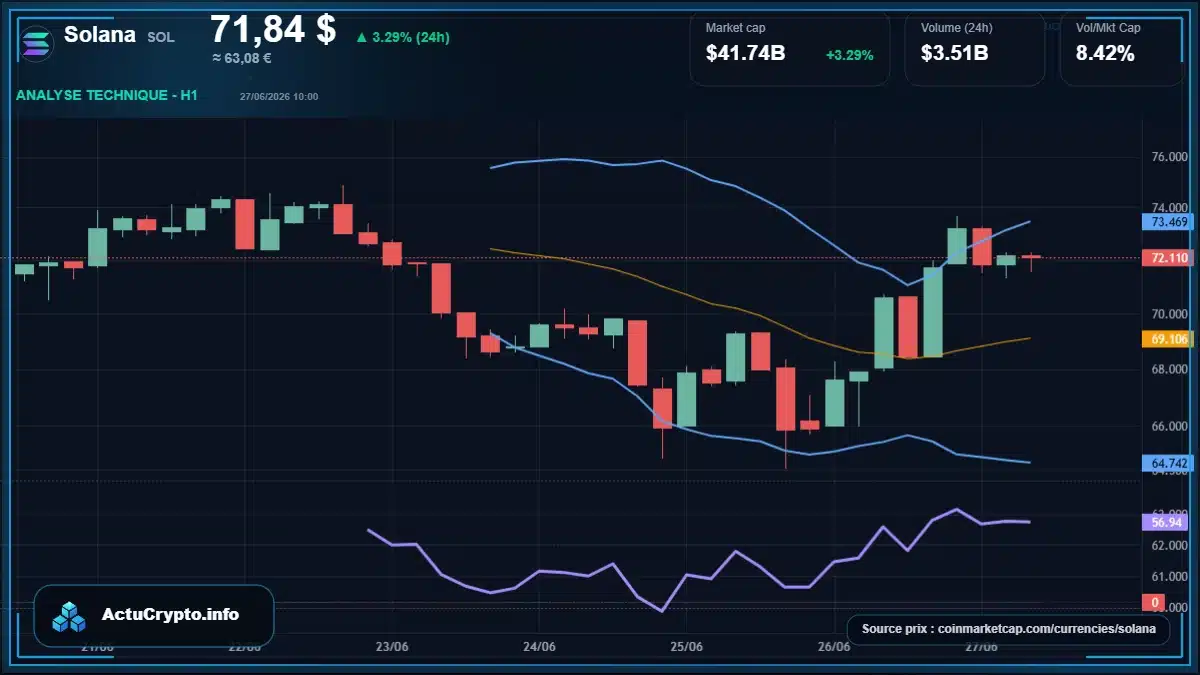Click the purple 56.94 RSI tag
The width and height of the screenshot is (1200, 675).
(1166, 522)
